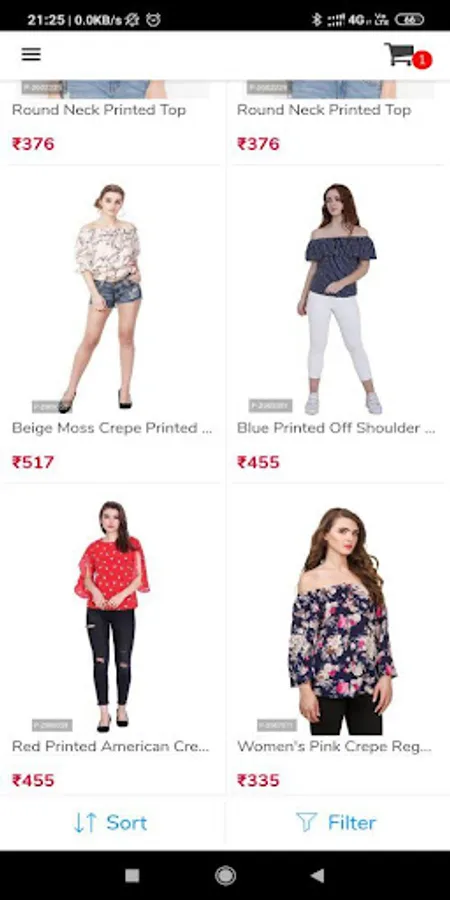Open the shopping cart
Viewport: 450px width, 900px height.
coord(399,55)
